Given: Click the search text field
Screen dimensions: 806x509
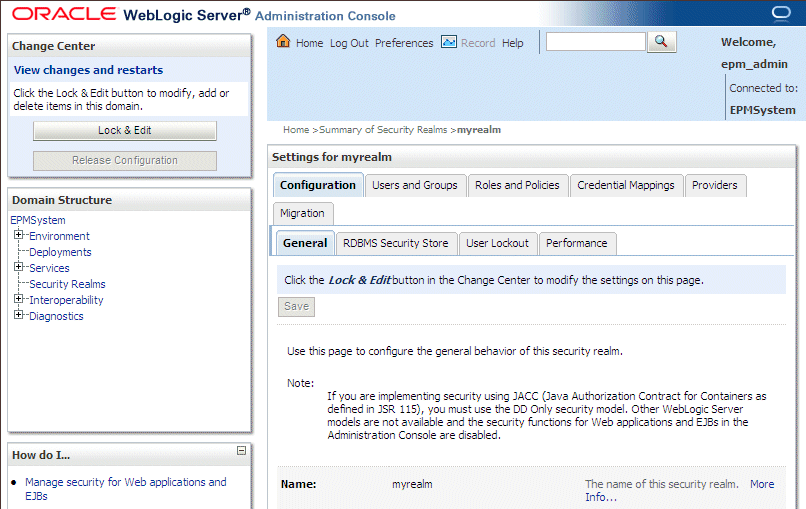Looking at the screenshot, I should 595,42.
